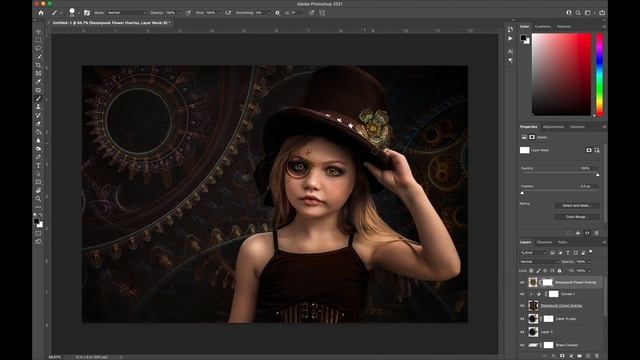
Task: Open the brush settings panel folder icon
Action: 87,13
